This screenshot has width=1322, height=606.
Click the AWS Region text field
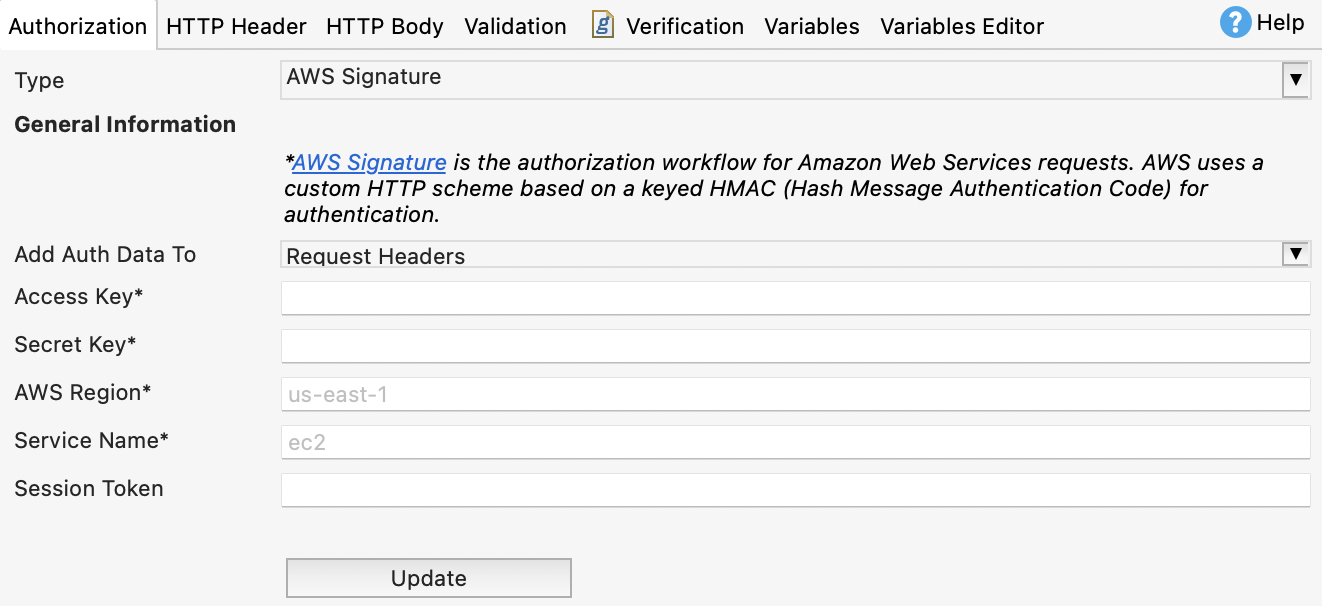795,394
